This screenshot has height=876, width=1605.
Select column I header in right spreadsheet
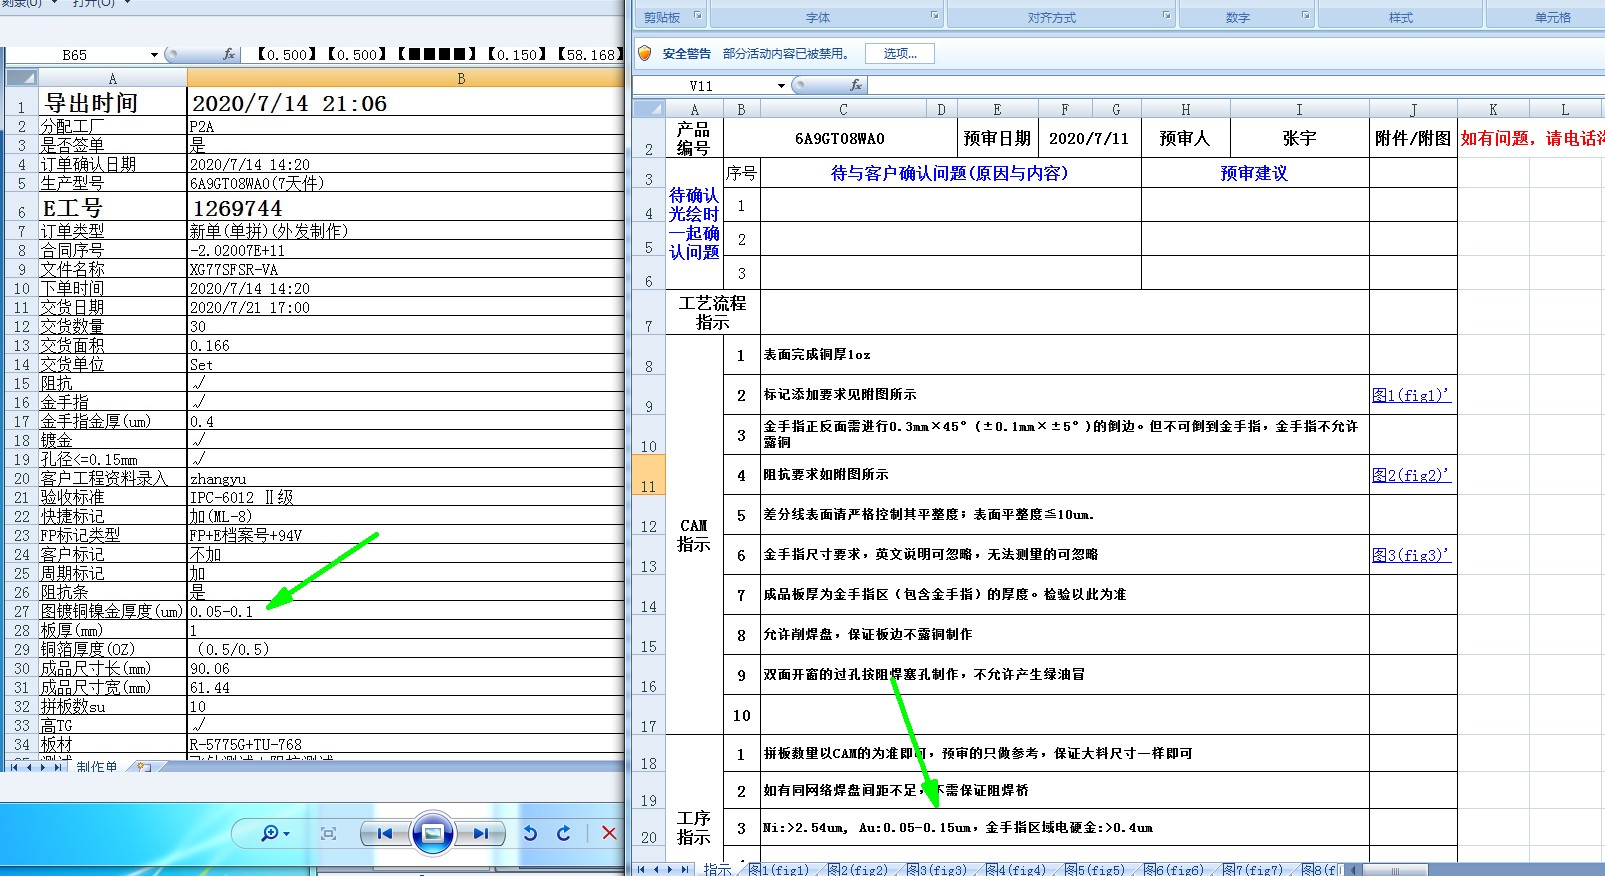coord(1299,109)
